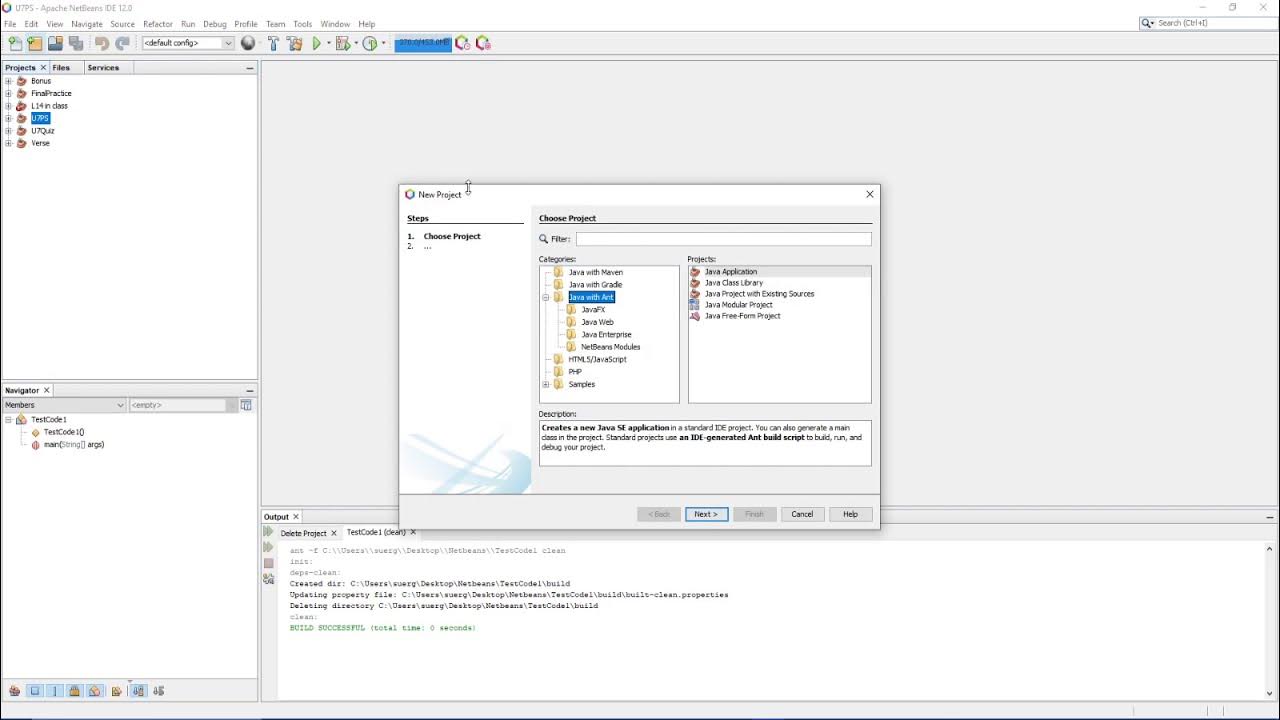1280x720 pixels.
Task: Click the Profile Project toolbar icon
Action: click(x=370, y=43)
